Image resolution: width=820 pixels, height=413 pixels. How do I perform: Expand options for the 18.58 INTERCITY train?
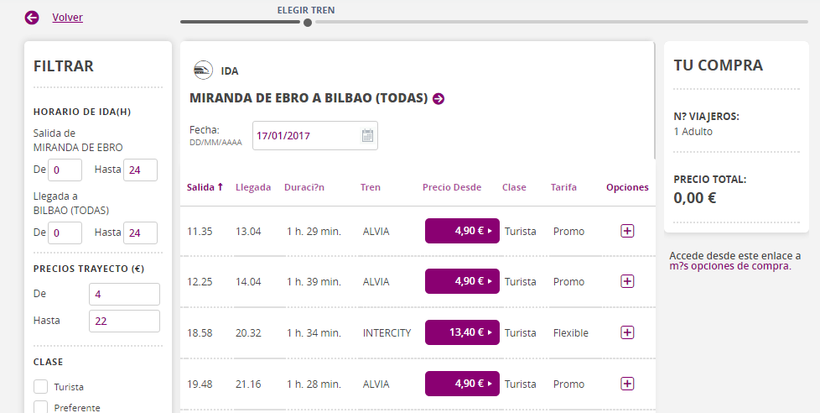[627, 333]
